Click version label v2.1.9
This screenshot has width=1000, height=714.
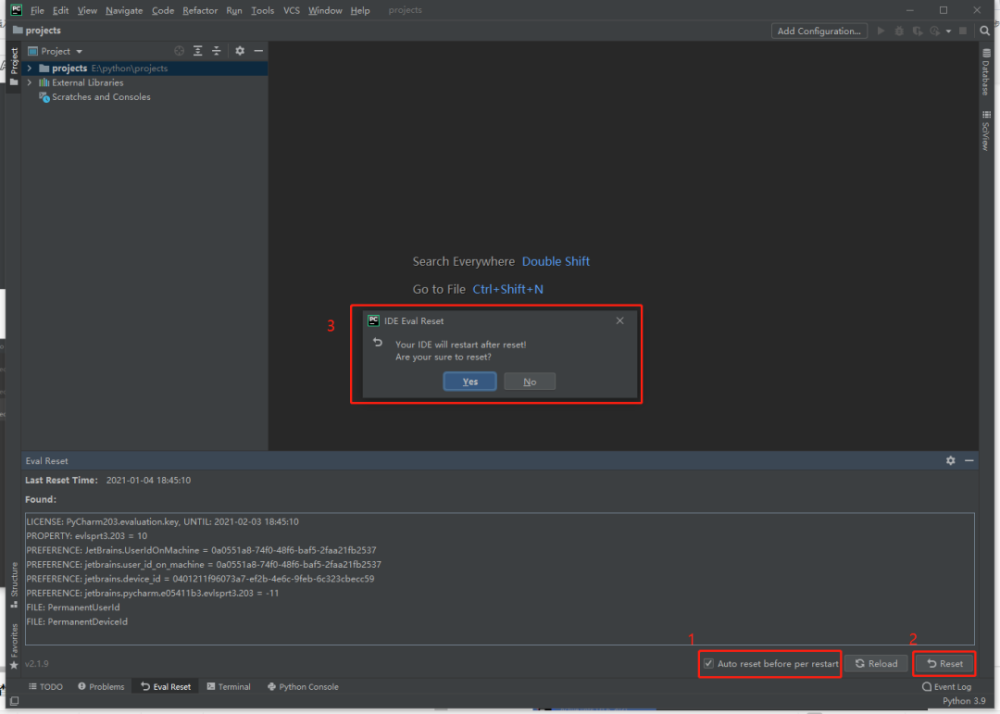36,664
